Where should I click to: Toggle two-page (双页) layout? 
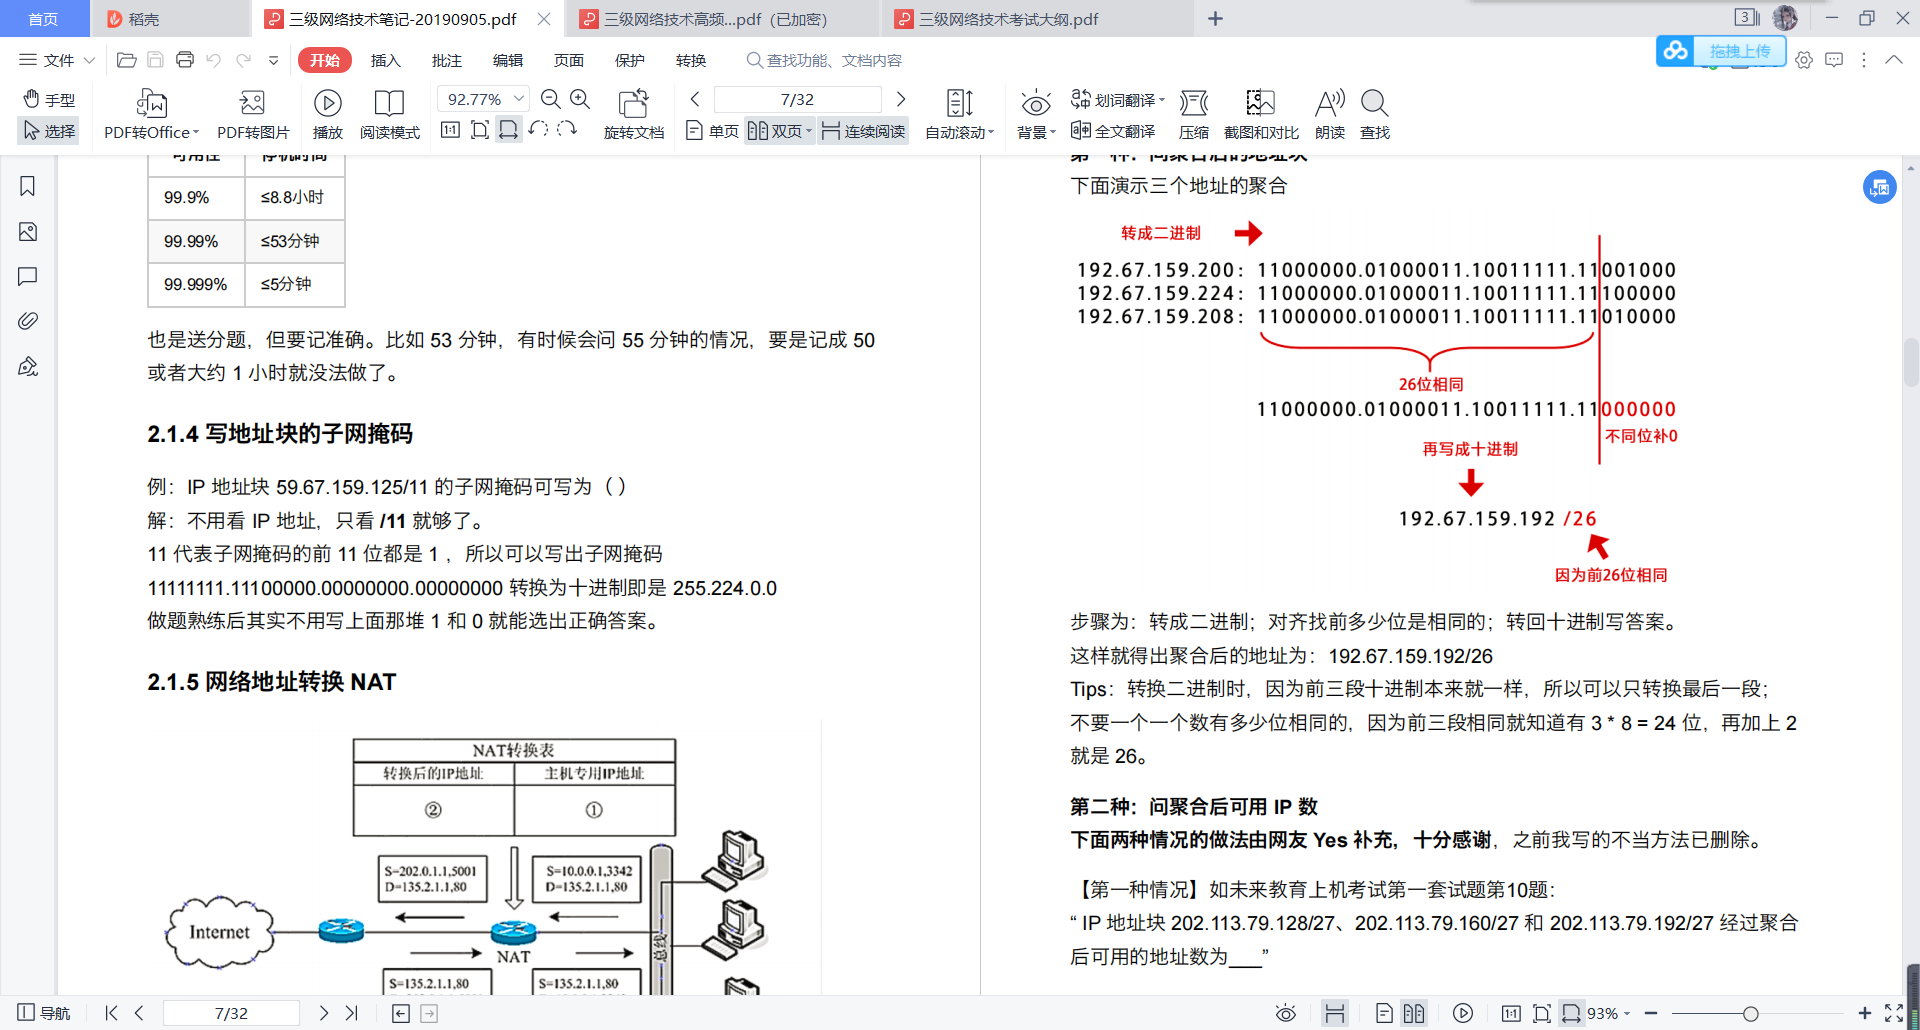pos(780,131)
